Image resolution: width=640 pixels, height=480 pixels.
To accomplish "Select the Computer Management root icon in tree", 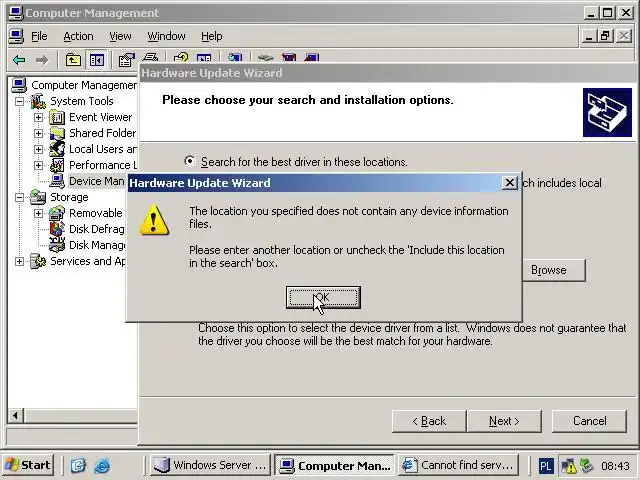I will click(19, 85).
